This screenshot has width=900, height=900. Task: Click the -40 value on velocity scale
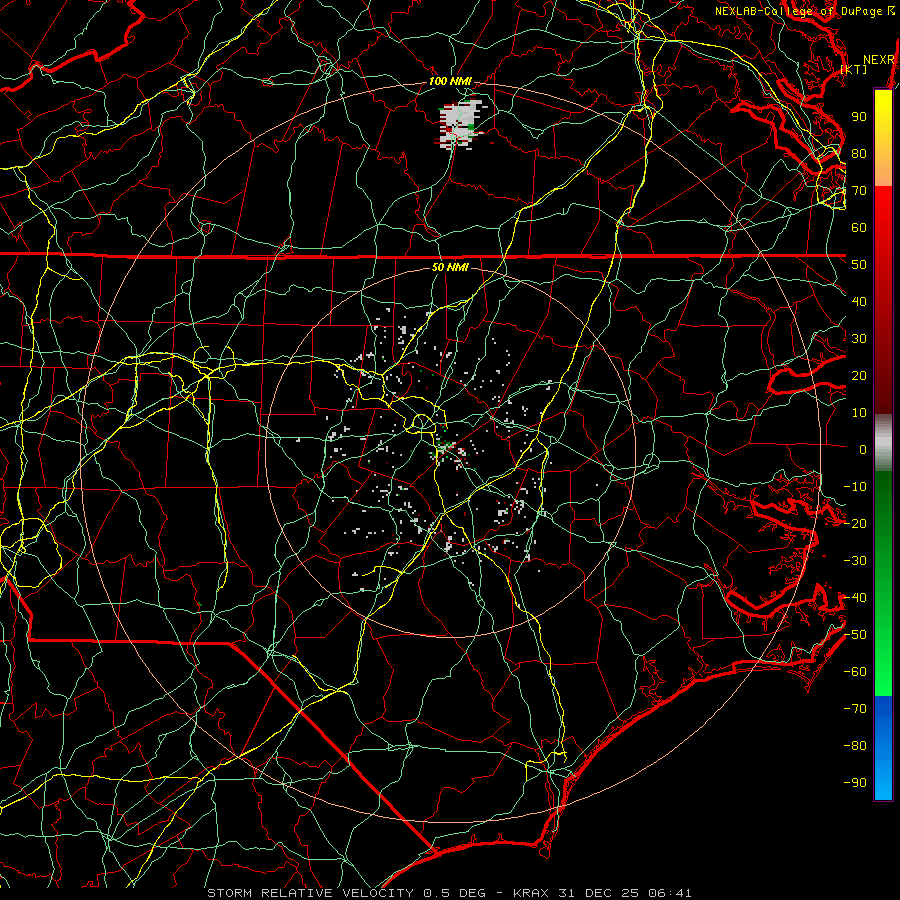point(855,598)
